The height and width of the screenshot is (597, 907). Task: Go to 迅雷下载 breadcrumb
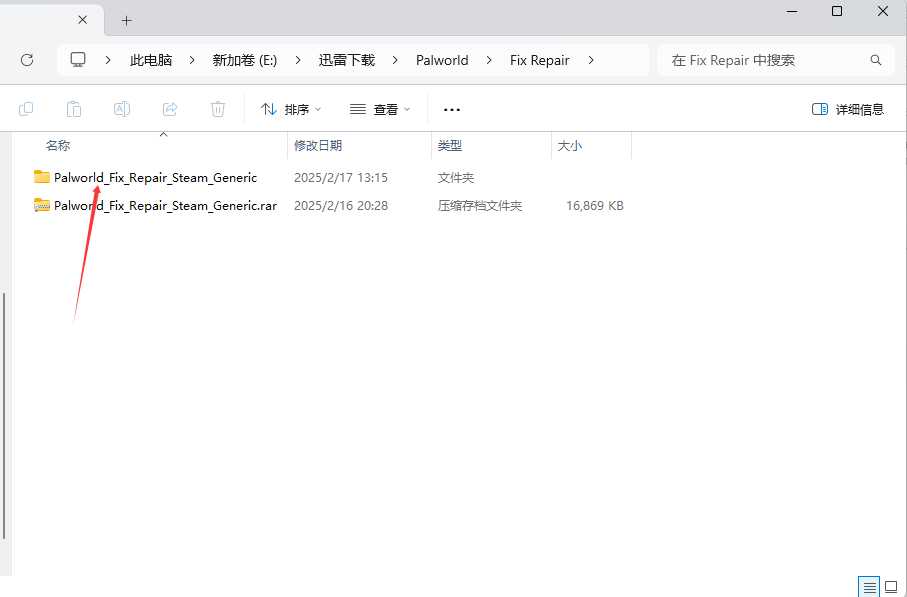(346, 60)
